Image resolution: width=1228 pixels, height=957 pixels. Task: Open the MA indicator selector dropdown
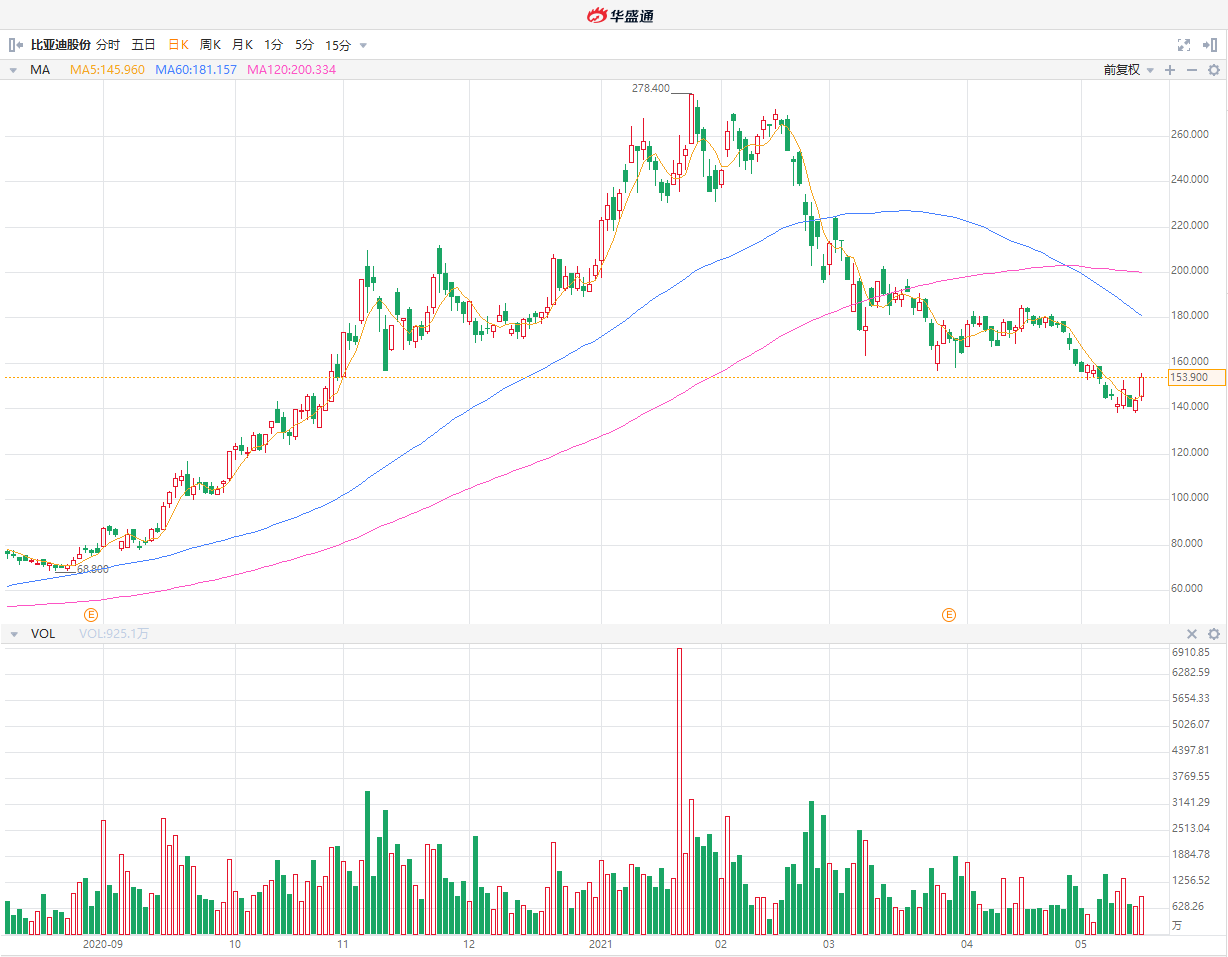[x=14, y=70]
